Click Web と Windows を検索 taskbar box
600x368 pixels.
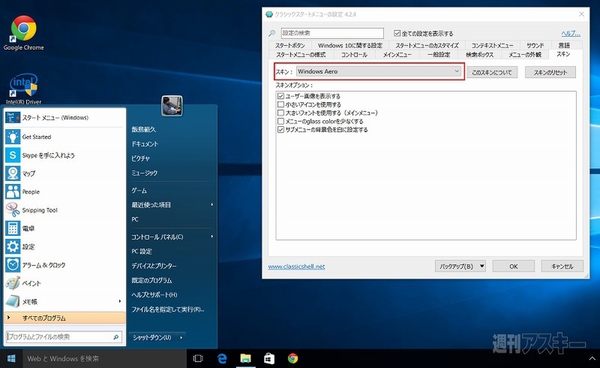click(x=104, y=358)
